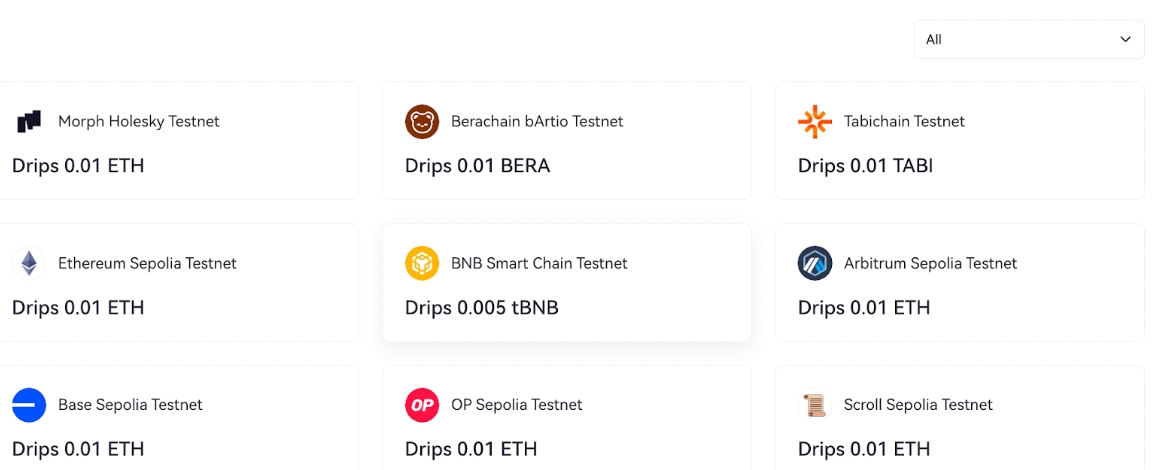This screenshot has width=1154, height=470.
Task: Click the Base Sepolia blue circle icon
Action: (x=29, y=406)
